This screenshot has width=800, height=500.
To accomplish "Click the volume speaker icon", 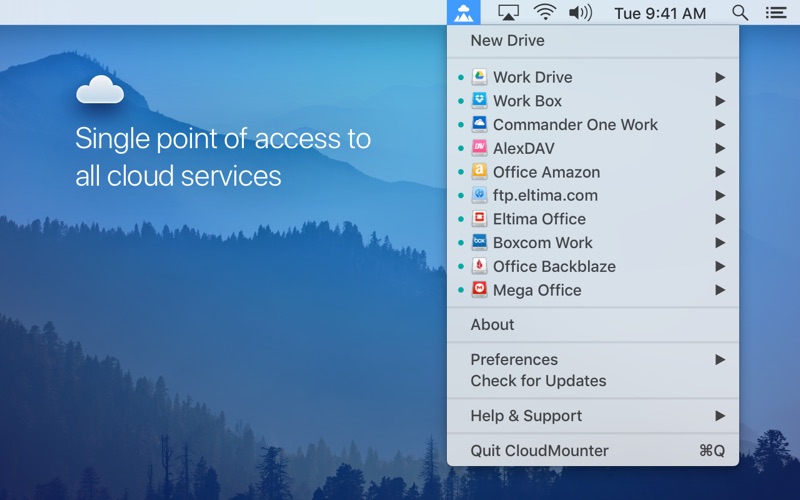I will click(581, 12).
